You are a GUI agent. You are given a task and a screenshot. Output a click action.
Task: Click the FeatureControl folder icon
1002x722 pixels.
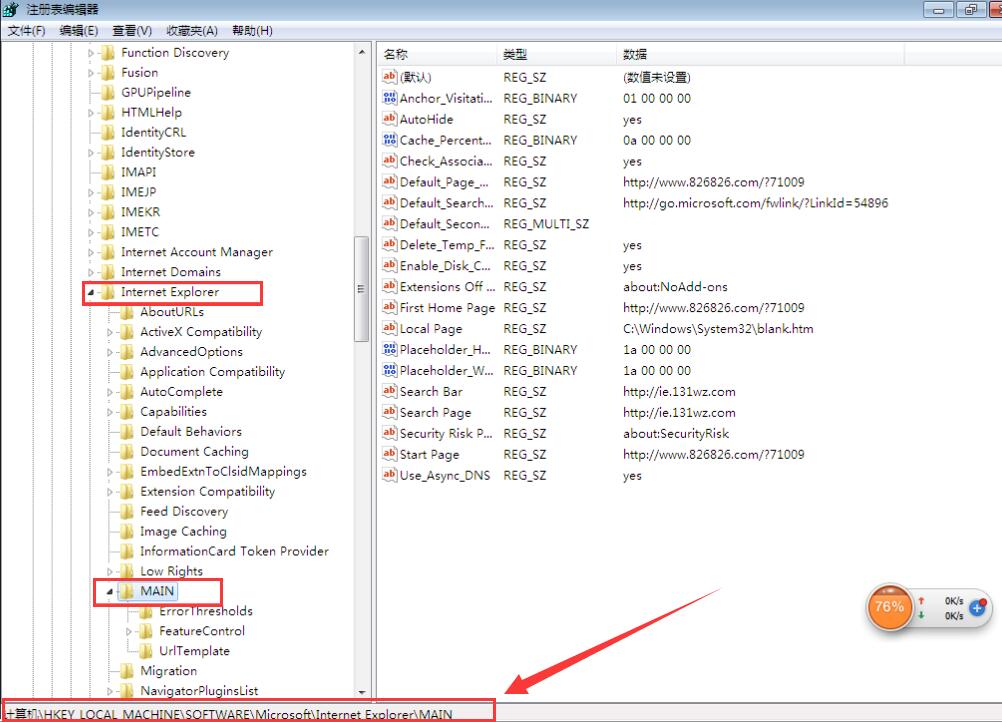(146, 631)
